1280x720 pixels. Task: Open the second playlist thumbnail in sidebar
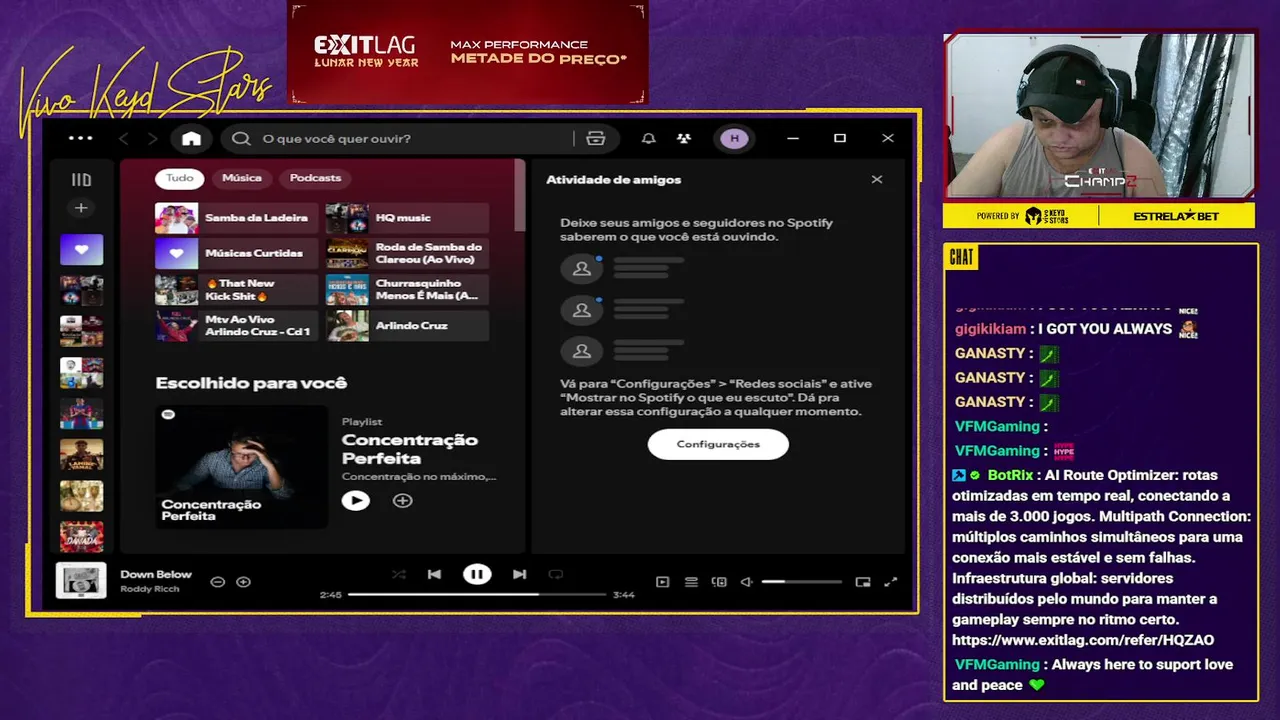[81, 291]
